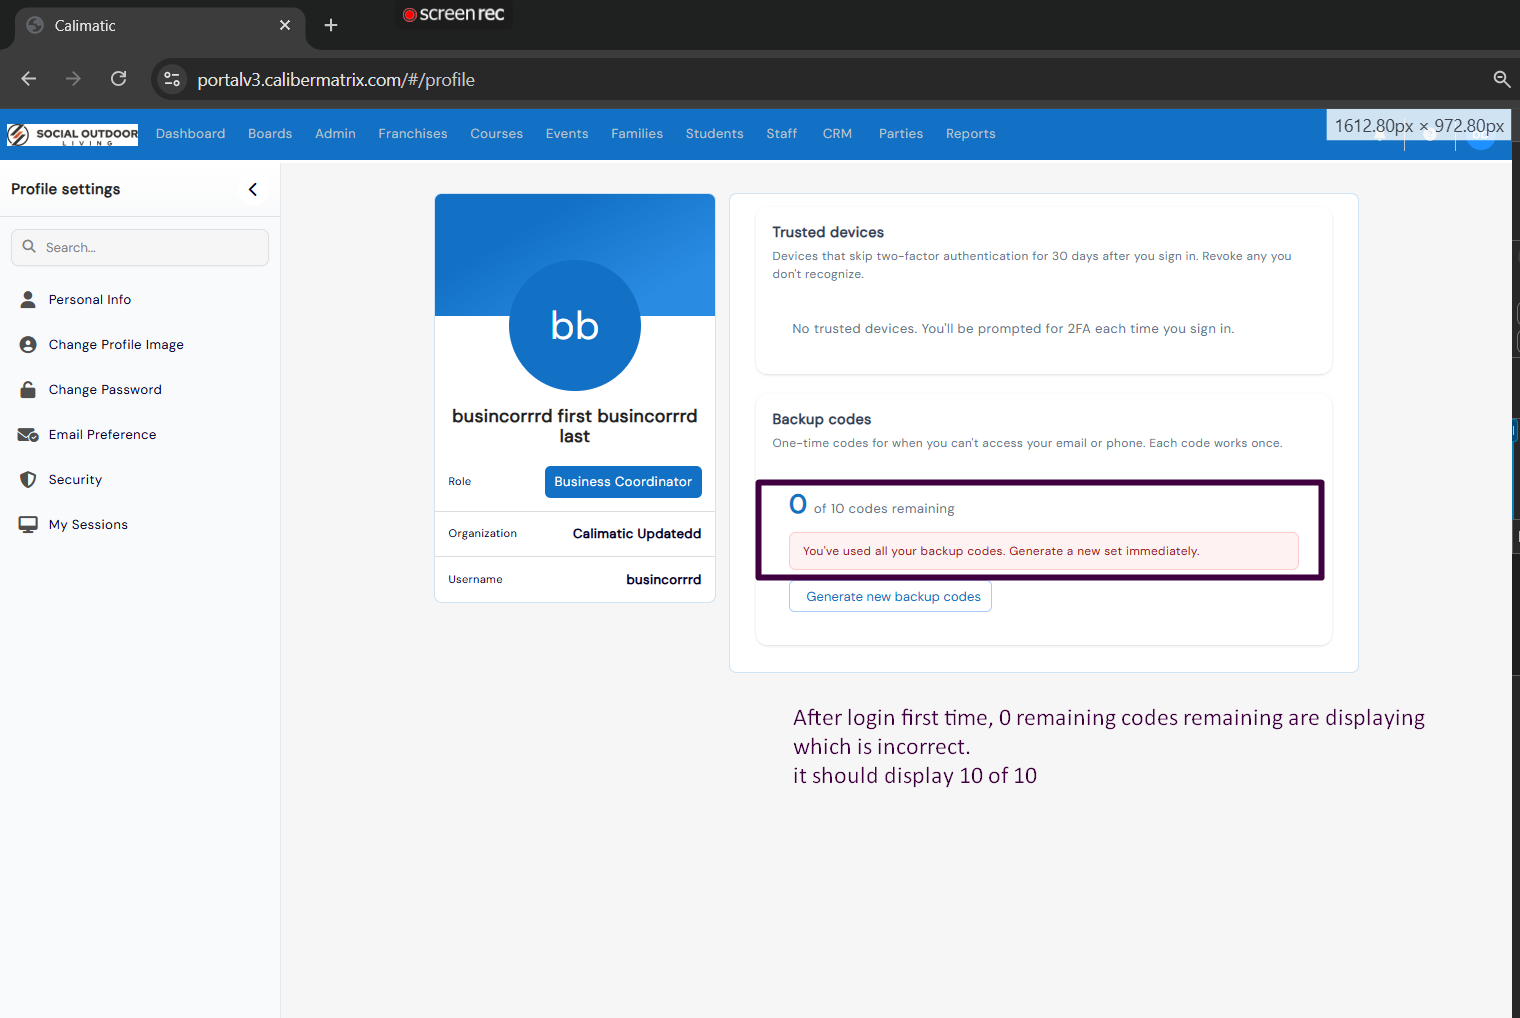
Task: Click the Email Preference envelope icon
Action: click(28, 434)
